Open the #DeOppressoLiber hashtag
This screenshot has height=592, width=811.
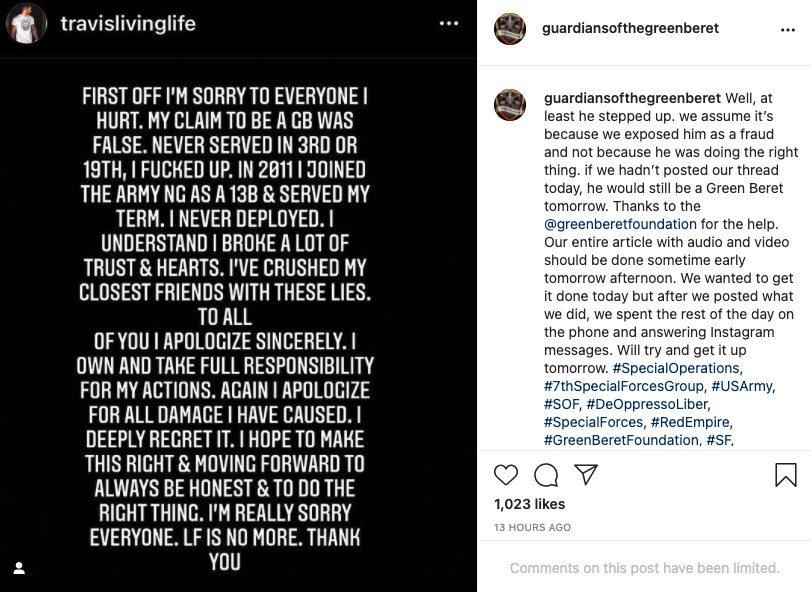(x=647, y=404)
